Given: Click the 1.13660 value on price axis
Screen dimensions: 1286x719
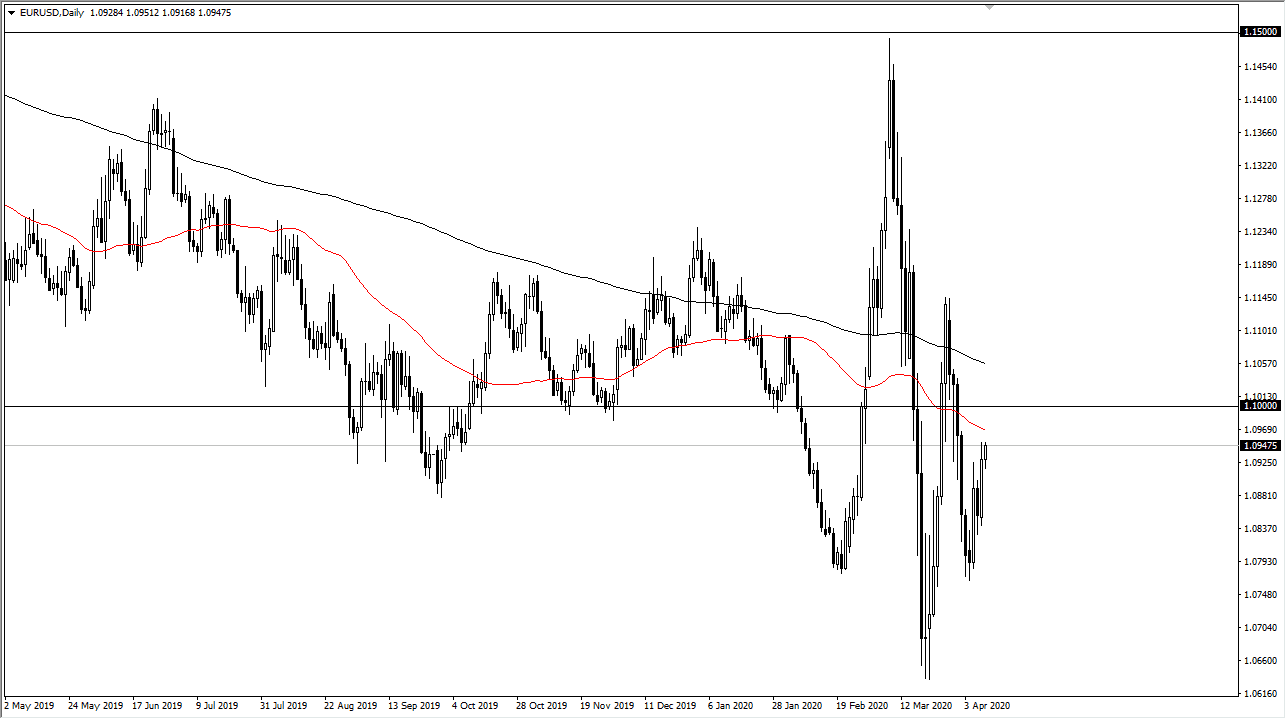Looking at the screenshot, I should (x=1261, y=133).
